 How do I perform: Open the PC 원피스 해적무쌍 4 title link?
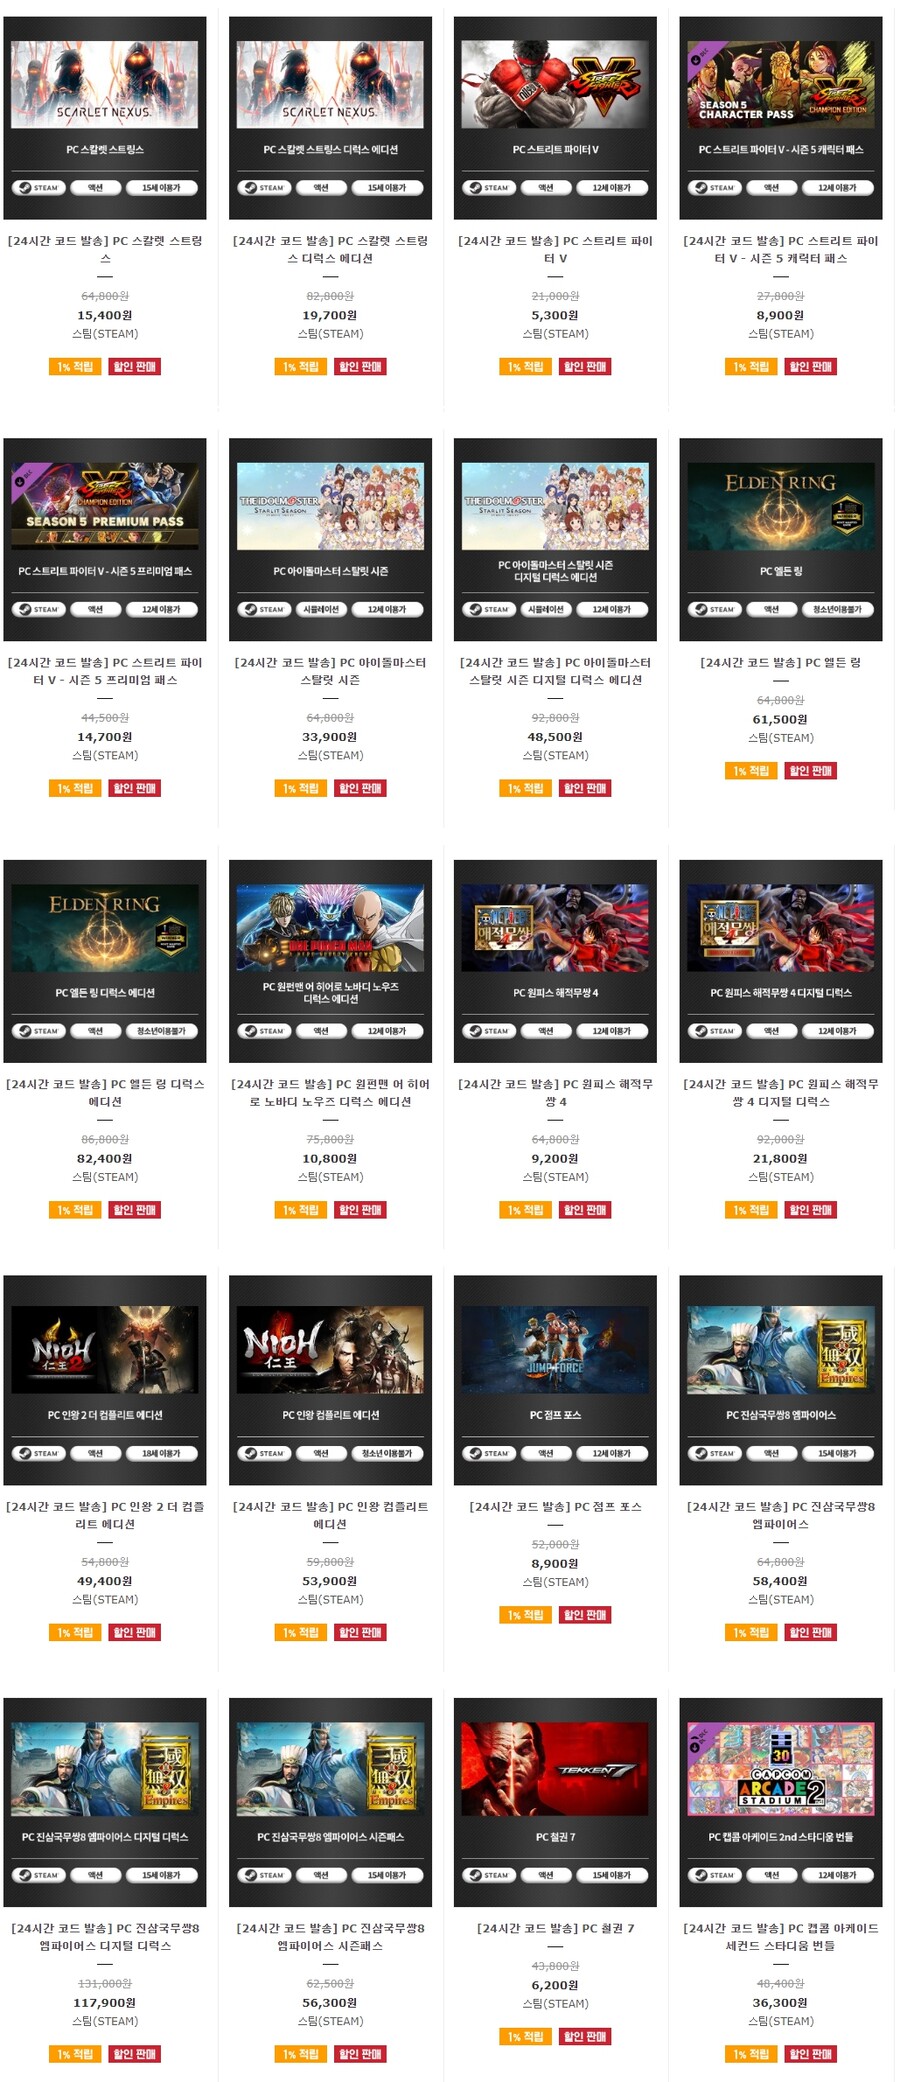point(555,1093)
